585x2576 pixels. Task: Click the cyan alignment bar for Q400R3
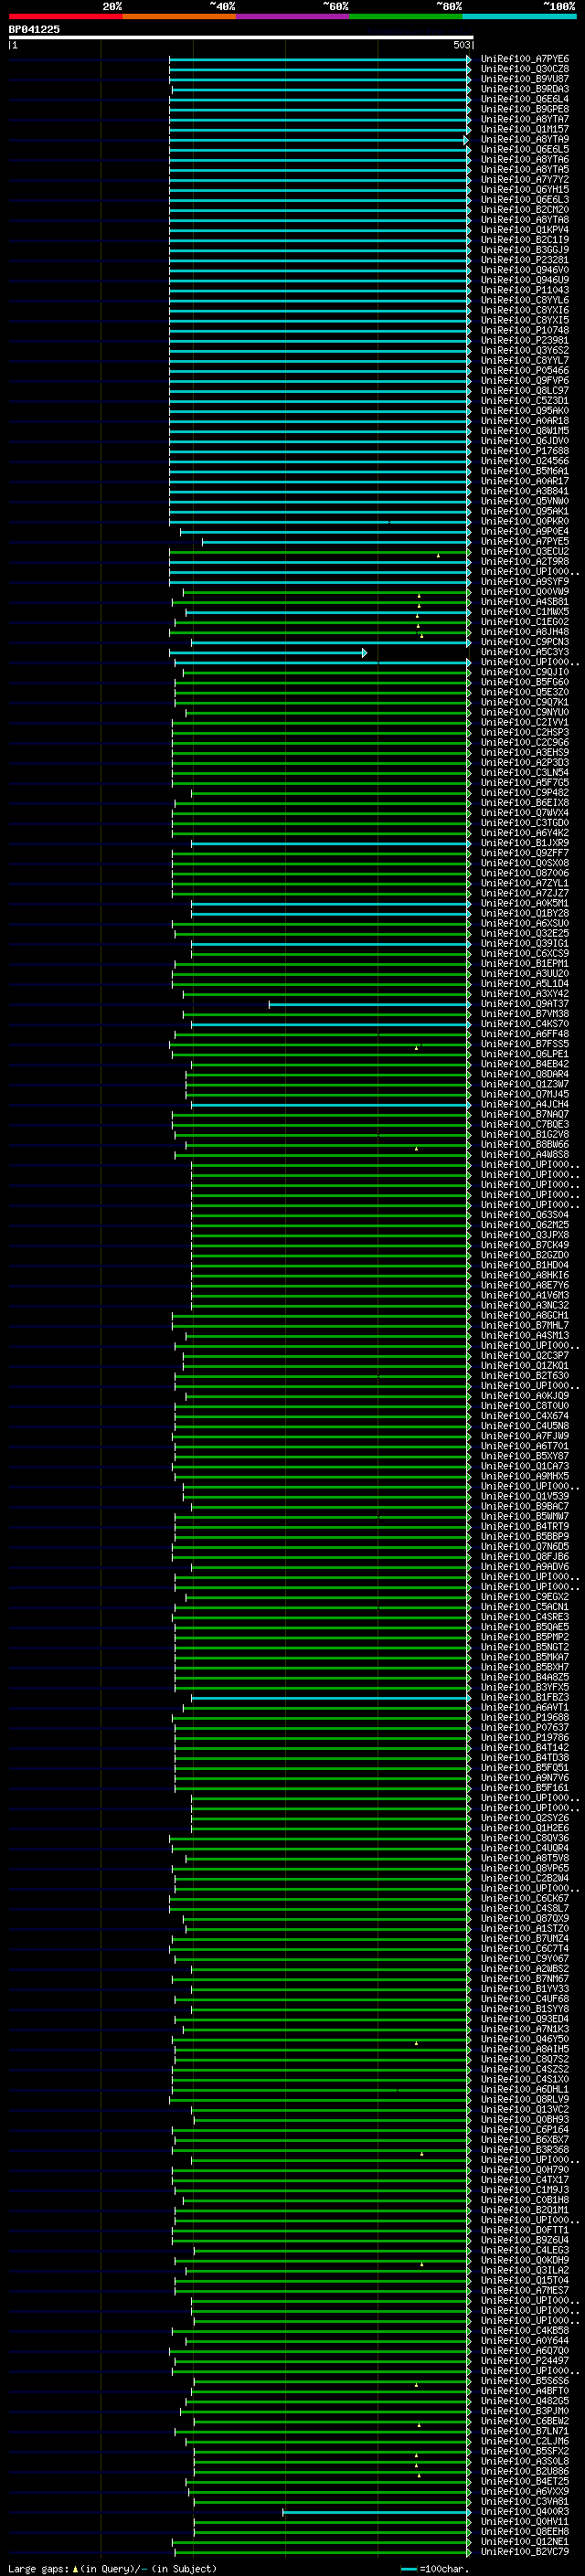click(376, 2512)
